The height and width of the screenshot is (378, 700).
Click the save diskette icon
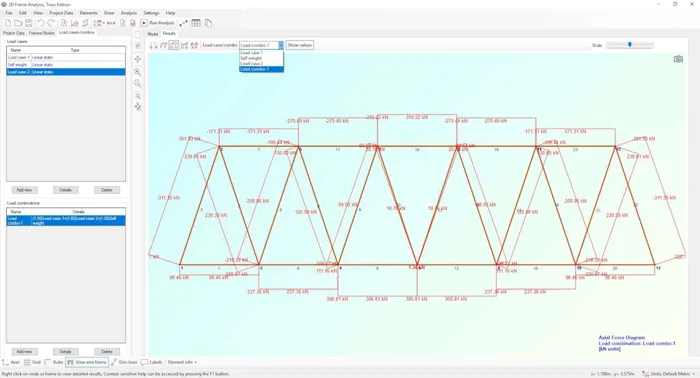click(29, 23)
